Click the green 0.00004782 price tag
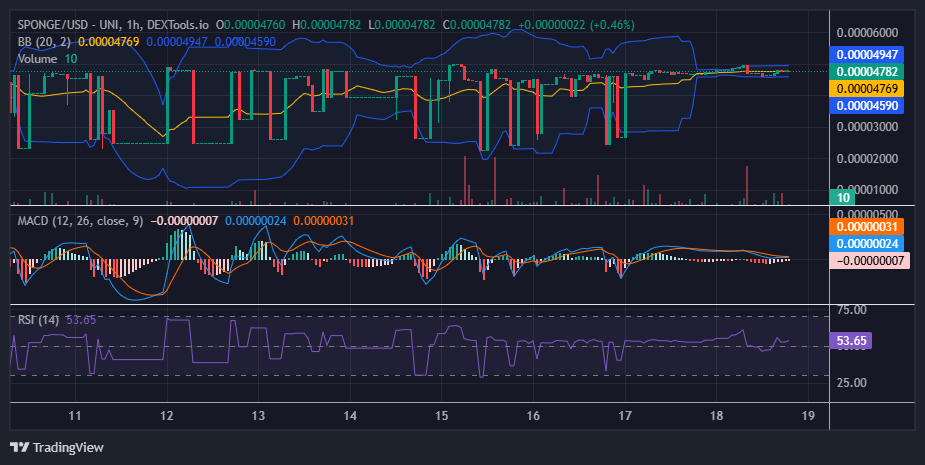925x465 pixels. pyautogui.click(x=867, y=72)
